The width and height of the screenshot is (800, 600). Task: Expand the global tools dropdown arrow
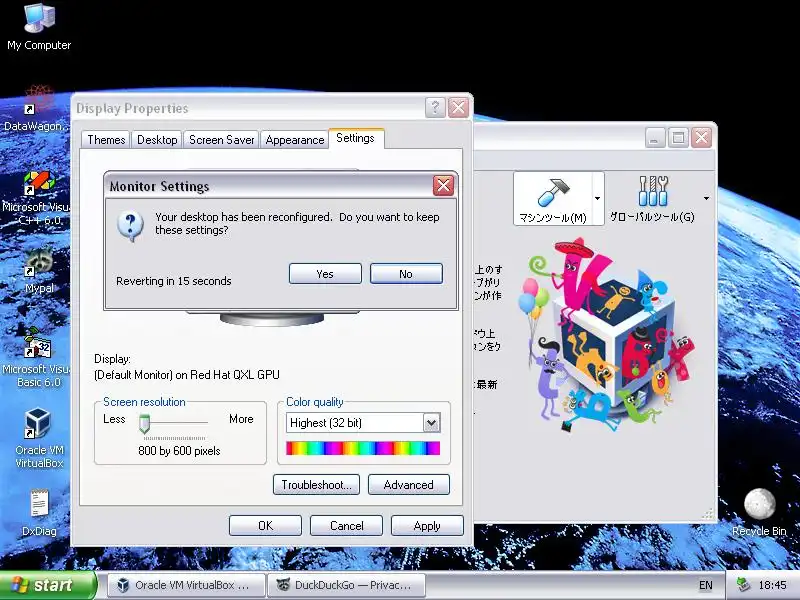(x=706, y=198)
